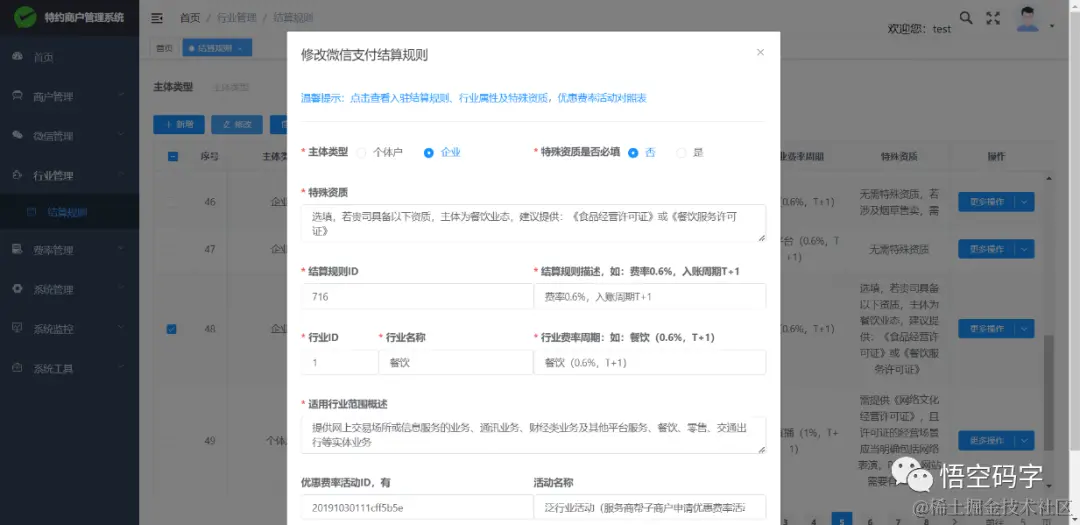
Task: Select the 企业 radio option
Action: pos(442,153)
